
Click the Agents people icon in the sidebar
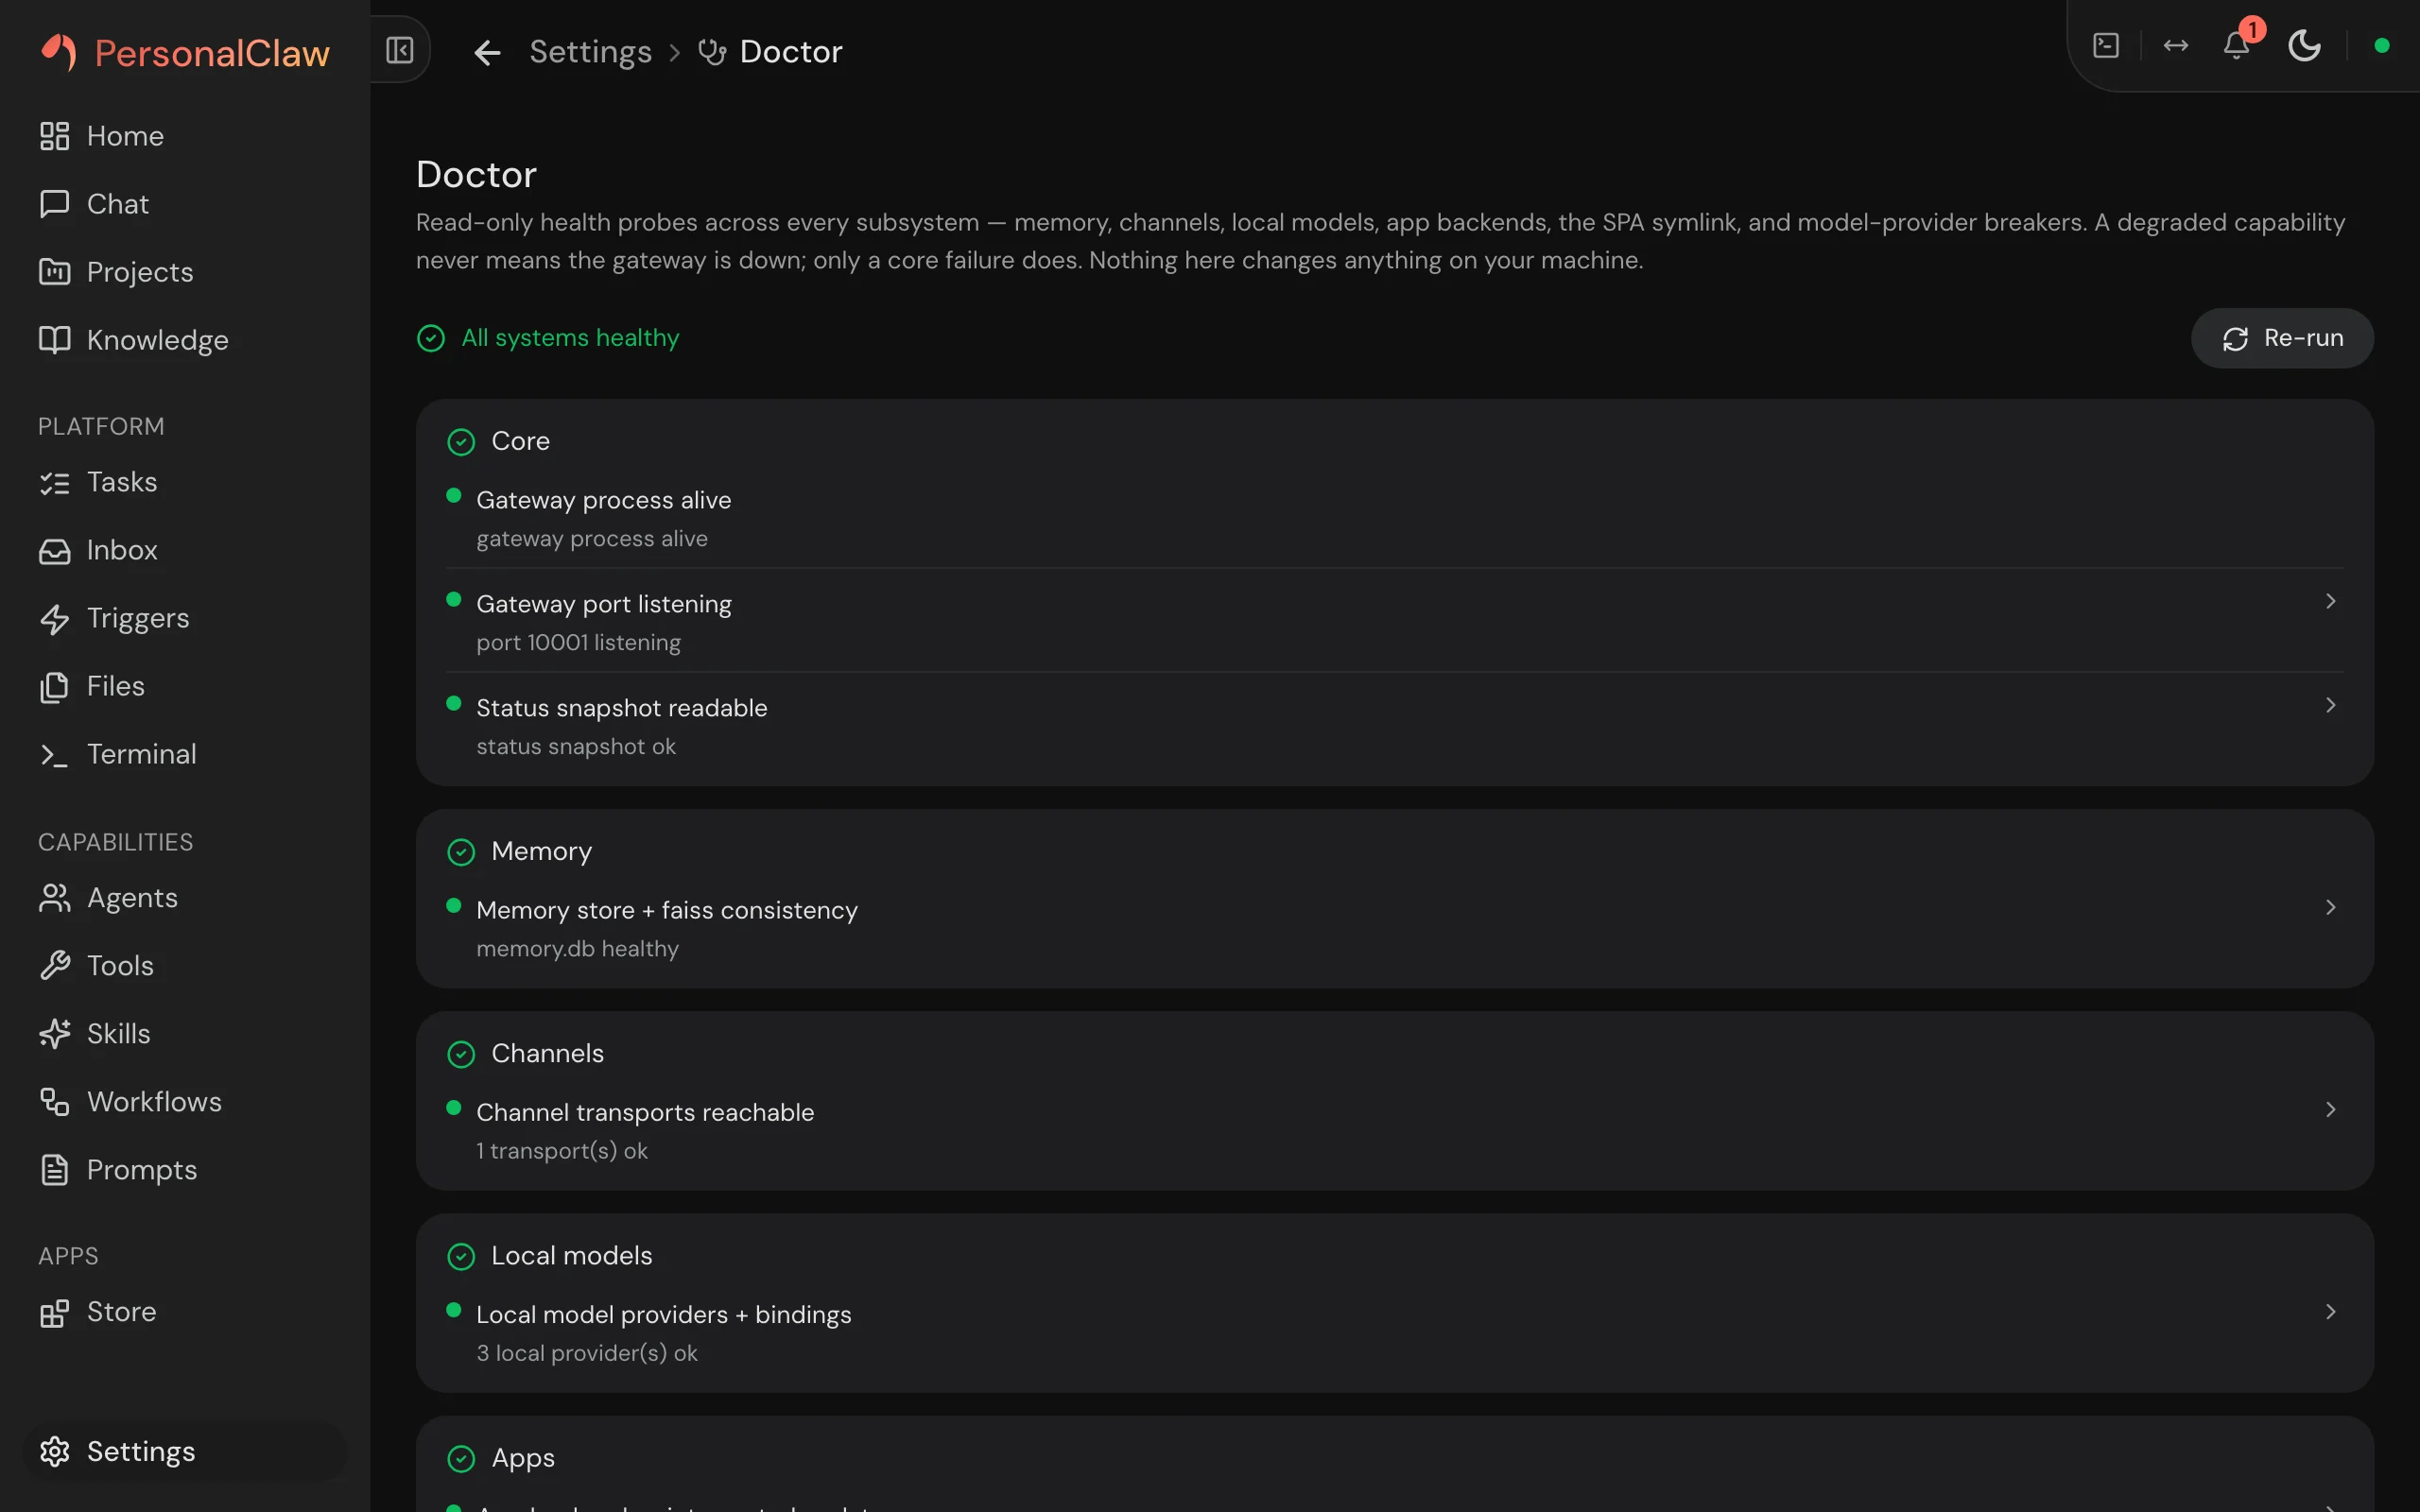pyautogui.click(x=54, y=898)
